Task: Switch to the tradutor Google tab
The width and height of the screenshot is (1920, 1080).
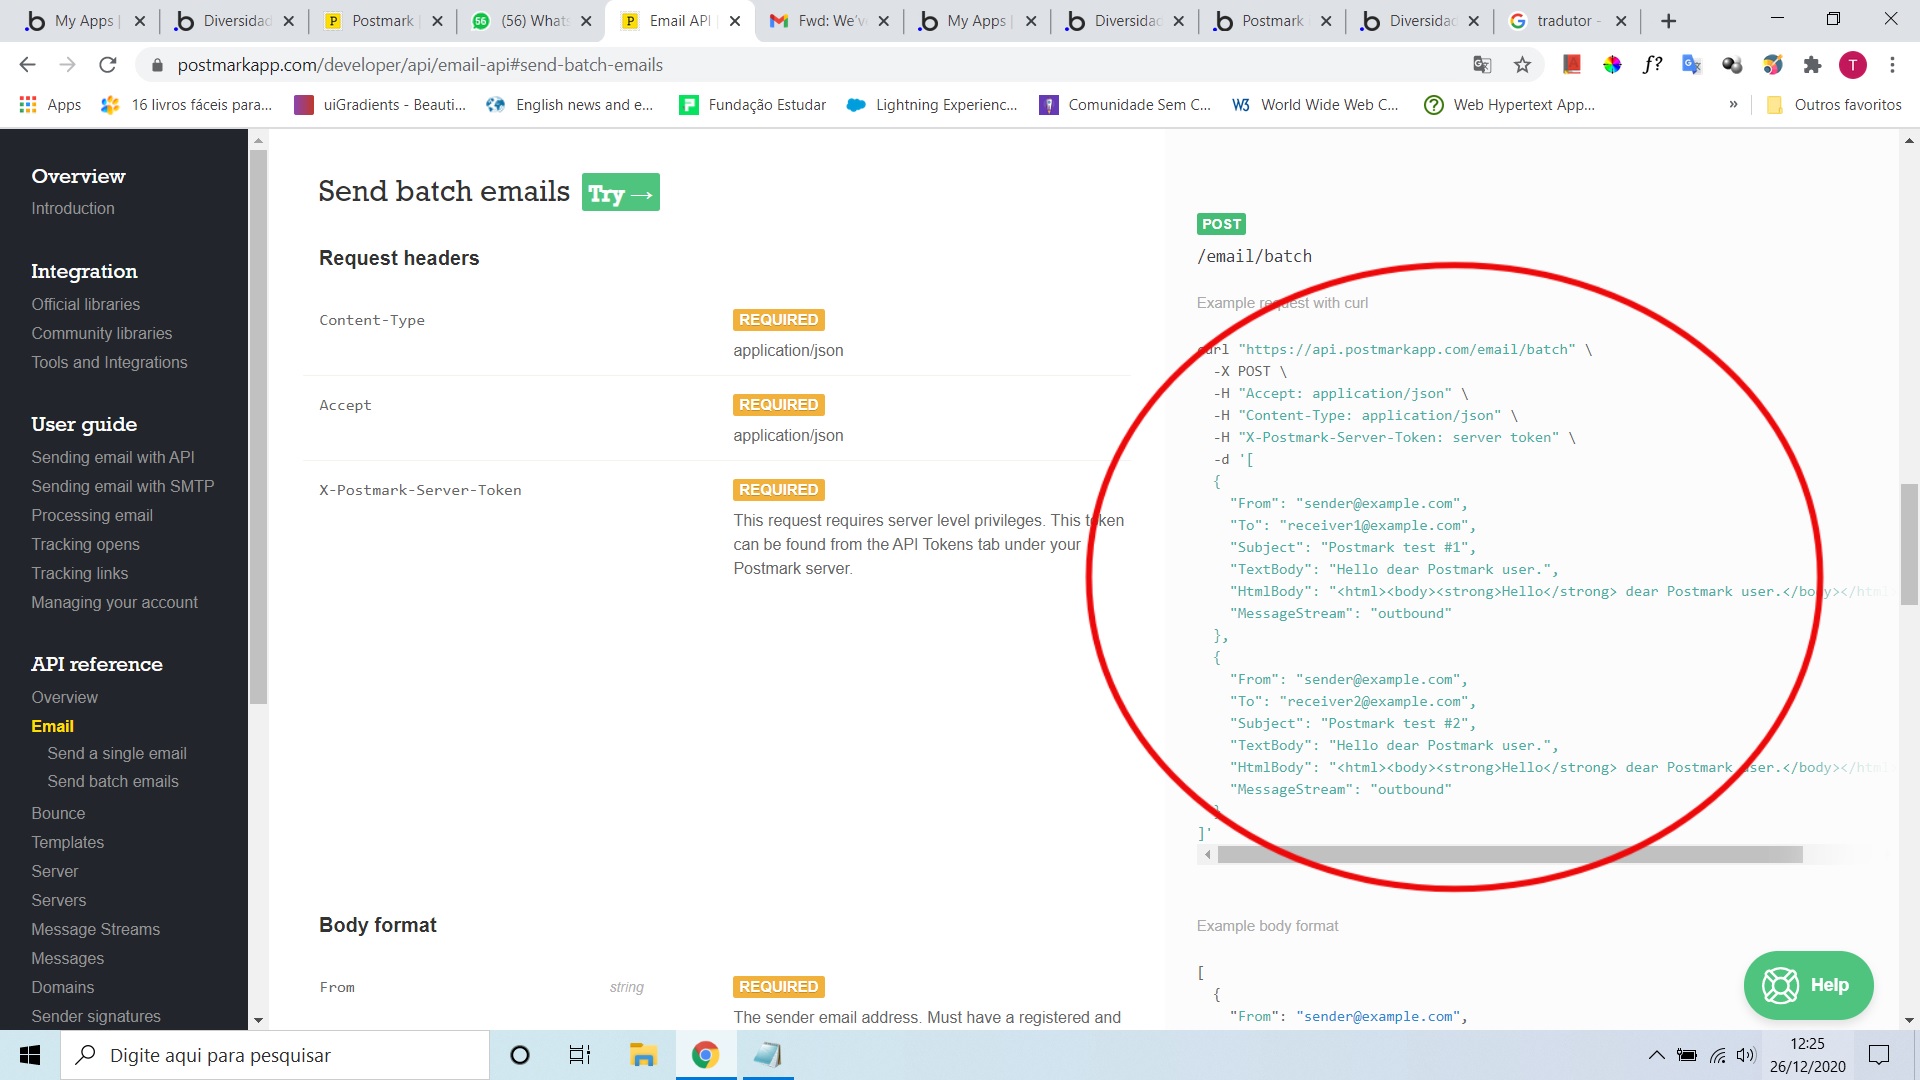Action: point(1566,21)
